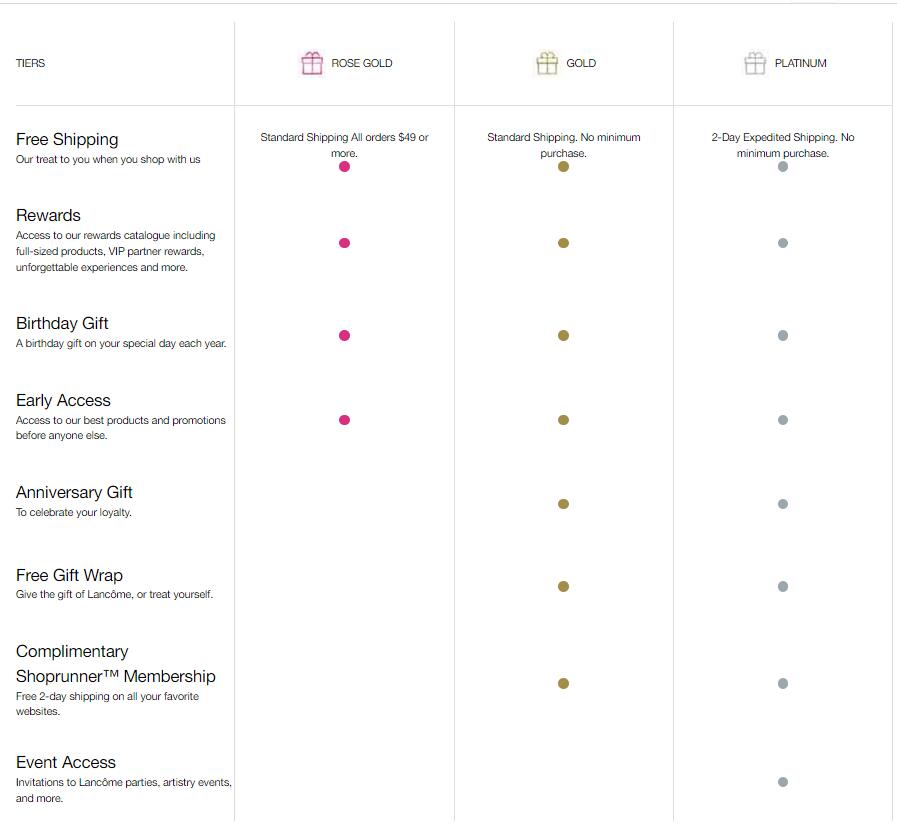The image size is (897, 825).
Task: Click the gold Anniversary Gift dot
Action: pyautogui.click(x=563, y=504)
